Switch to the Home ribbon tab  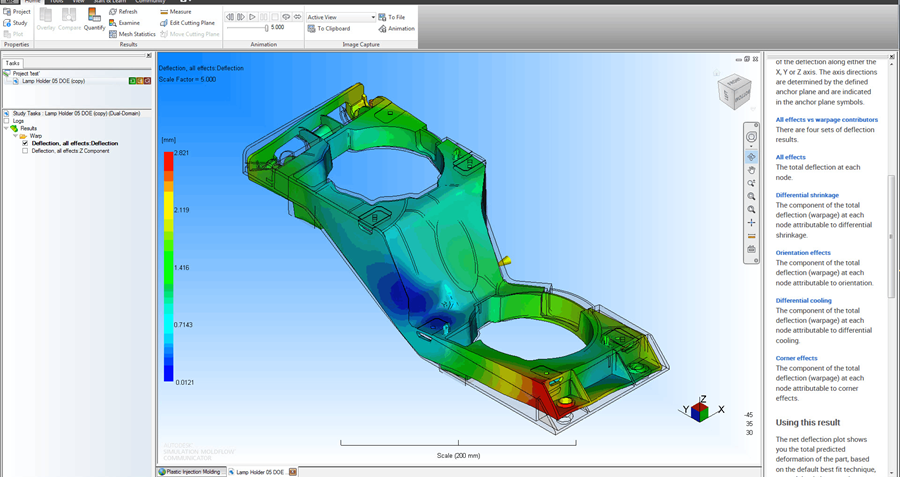tap(33, 2)
